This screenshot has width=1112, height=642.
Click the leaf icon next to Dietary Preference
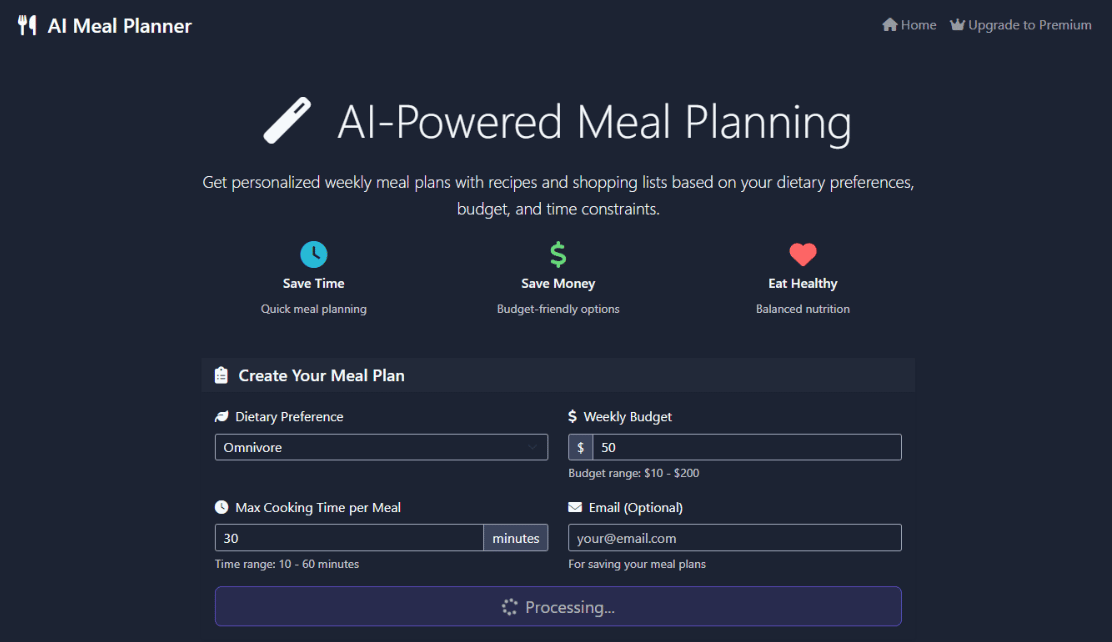coord(222,417)
